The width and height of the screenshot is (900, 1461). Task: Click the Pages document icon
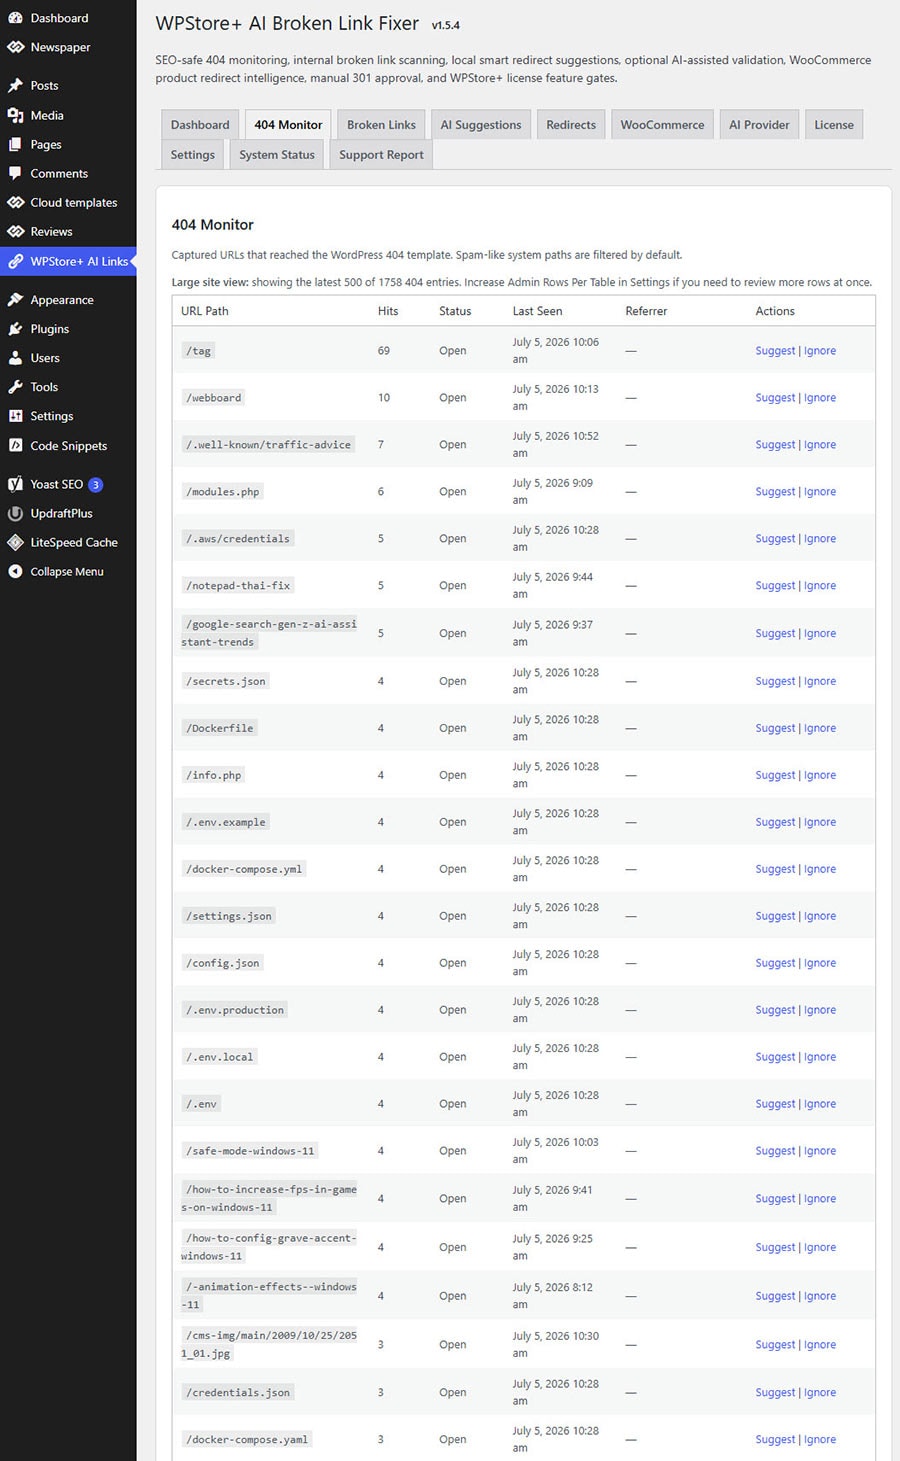click(x=15, y=144)
